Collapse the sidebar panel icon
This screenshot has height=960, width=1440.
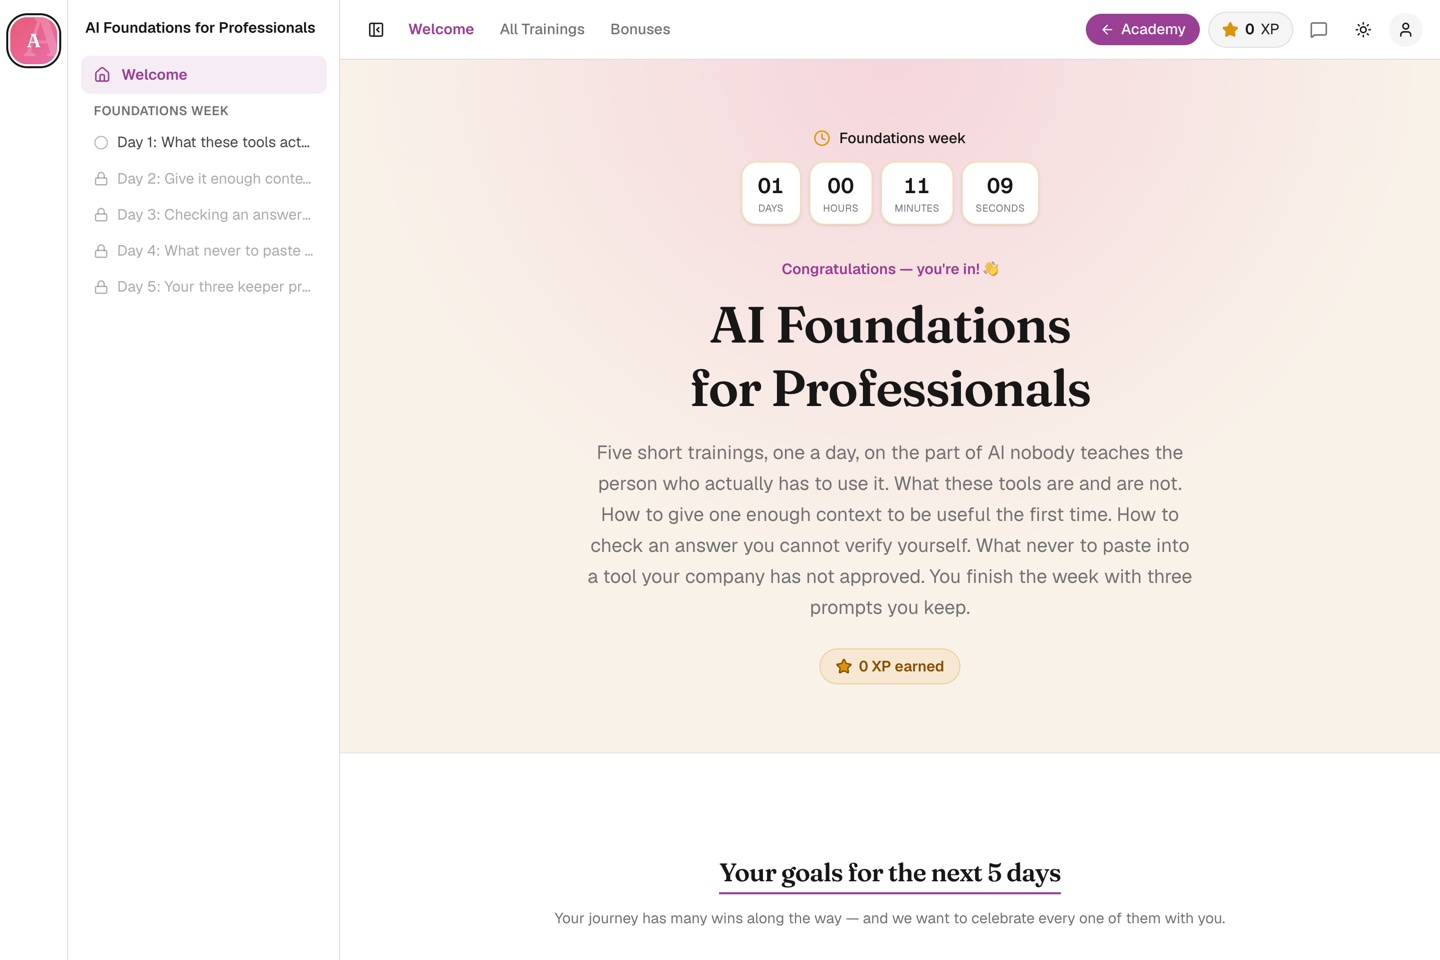click(x=376, y=30)
